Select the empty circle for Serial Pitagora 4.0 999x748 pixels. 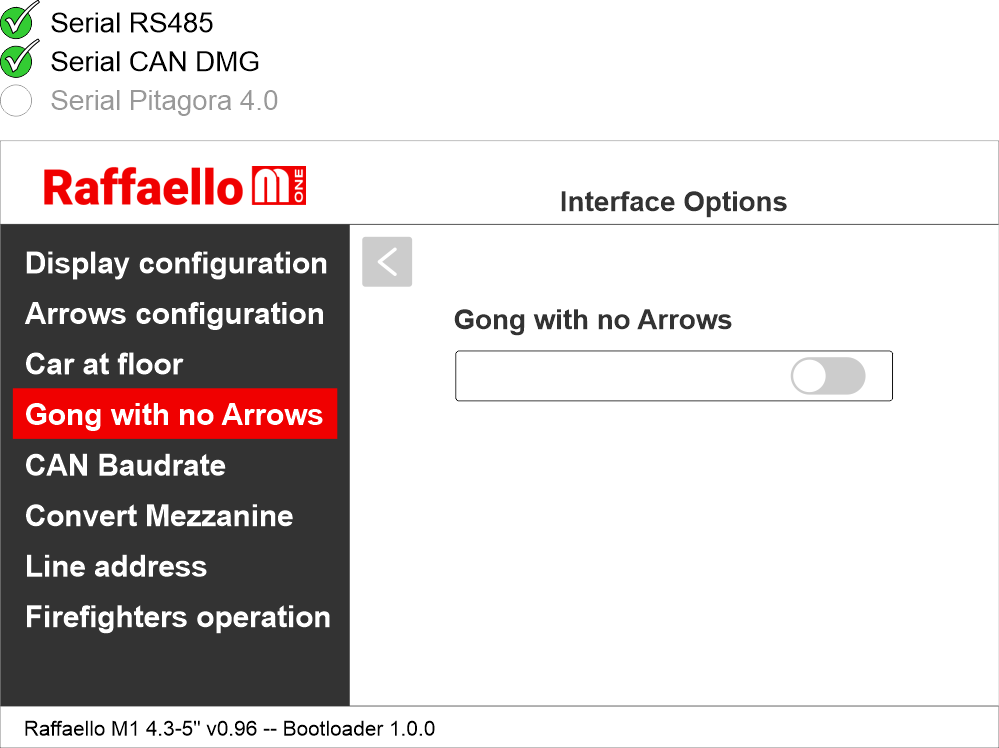click(x=17, y=101)
